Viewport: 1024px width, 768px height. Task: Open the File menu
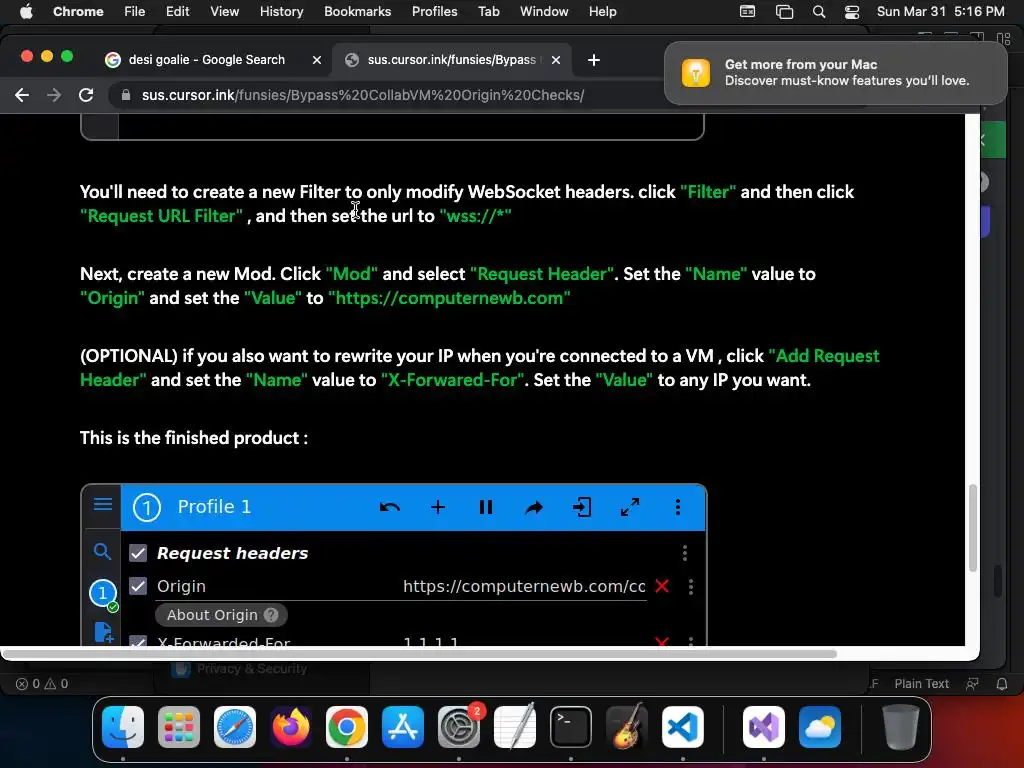135,12
